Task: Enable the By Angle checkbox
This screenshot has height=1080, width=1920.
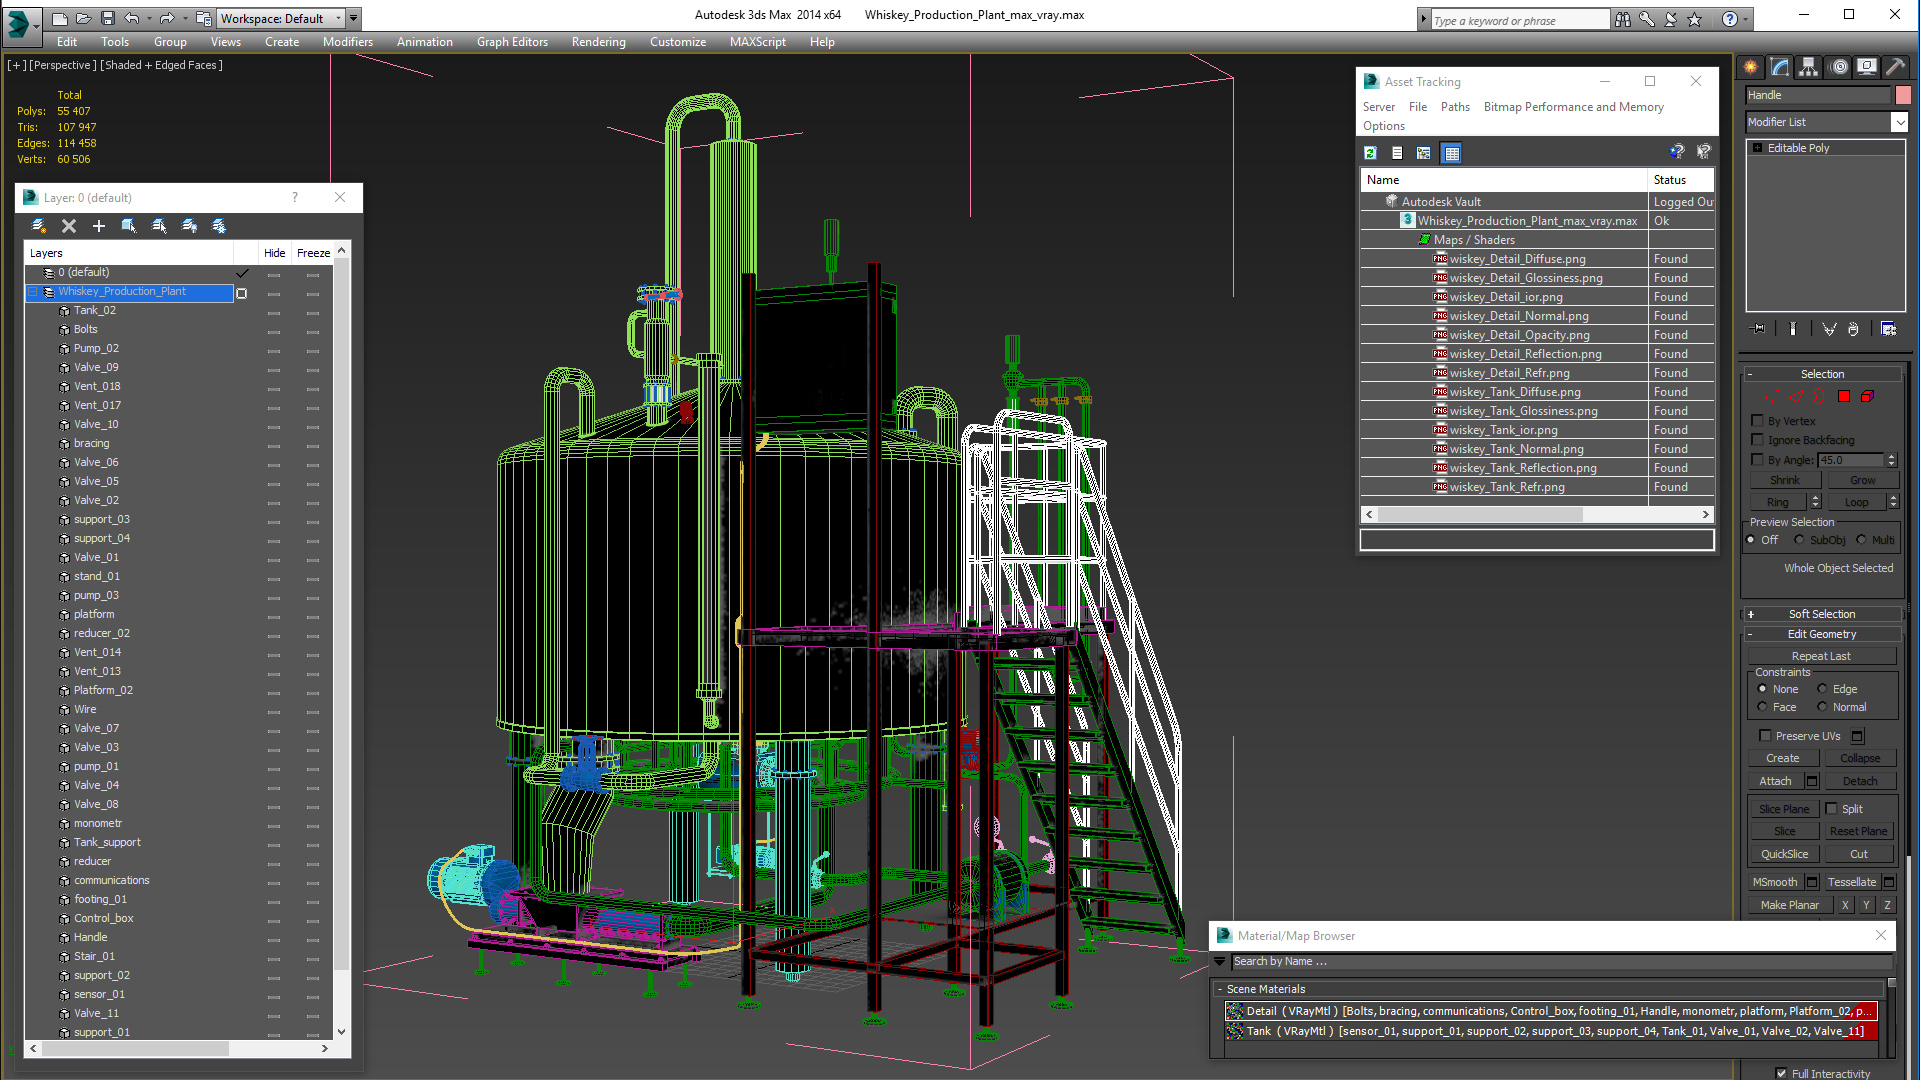Action: tap(1758, 460)
